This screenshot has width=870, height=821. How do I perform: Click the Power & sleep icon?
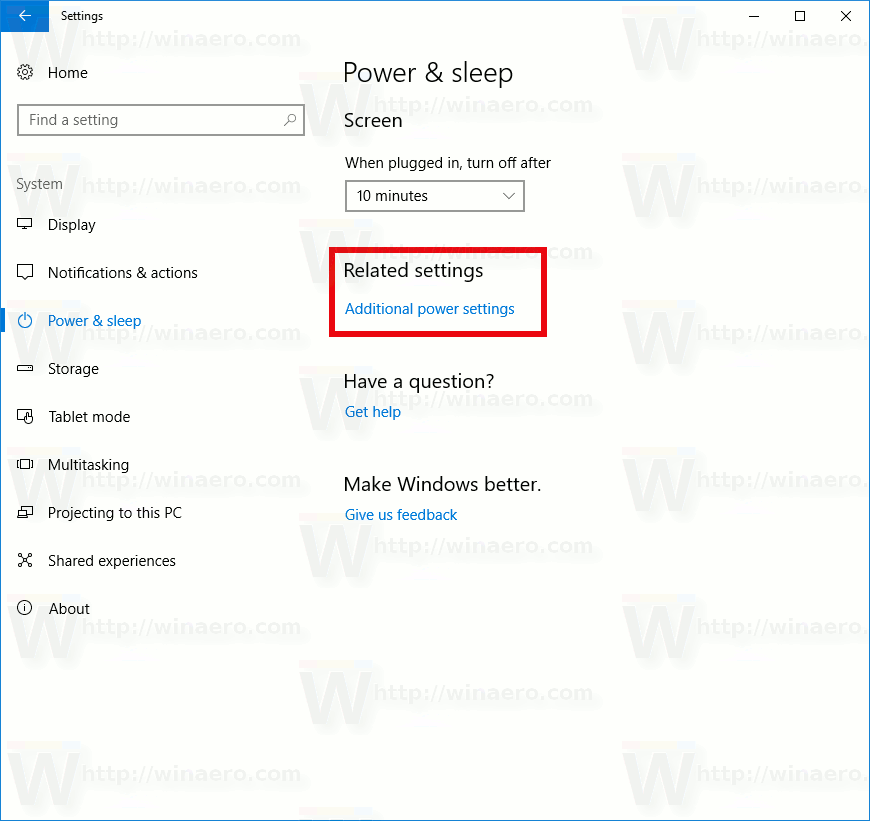(x=24, y=320)
